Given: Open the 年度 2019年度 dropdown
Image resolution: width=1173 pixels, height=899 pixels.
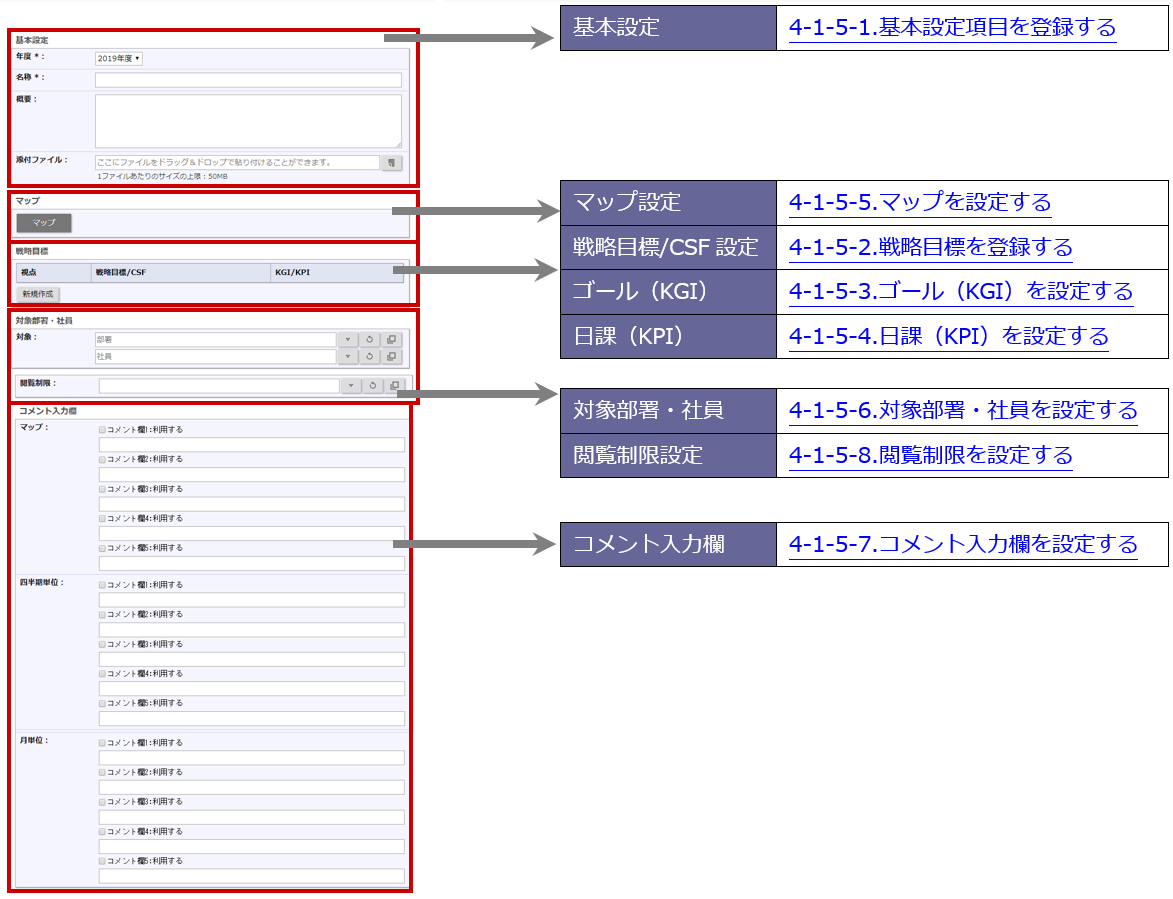Looking at the screenshot, I should tap(119, 58).
